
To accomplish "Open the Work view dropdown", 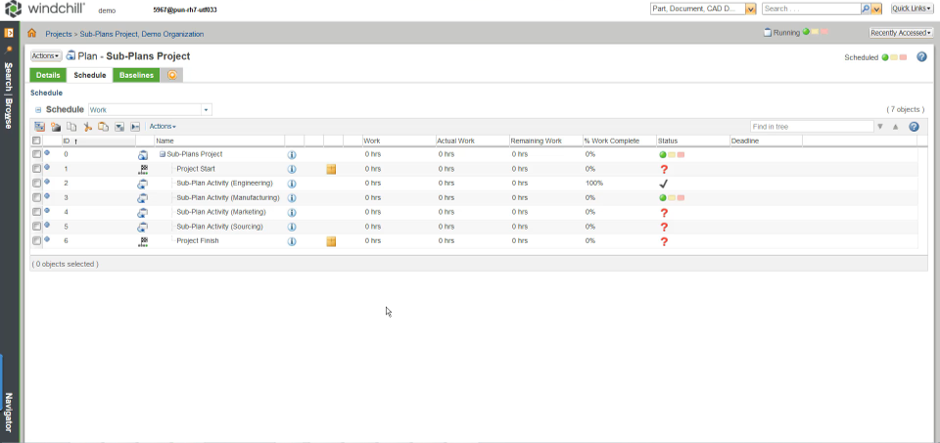I will click(206, 110).
